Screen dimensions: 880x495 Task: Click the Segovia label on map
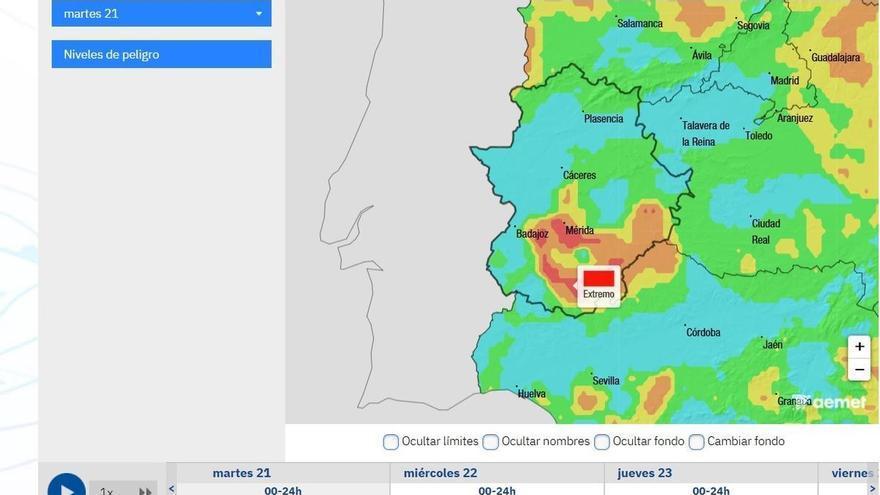[753, 26]
